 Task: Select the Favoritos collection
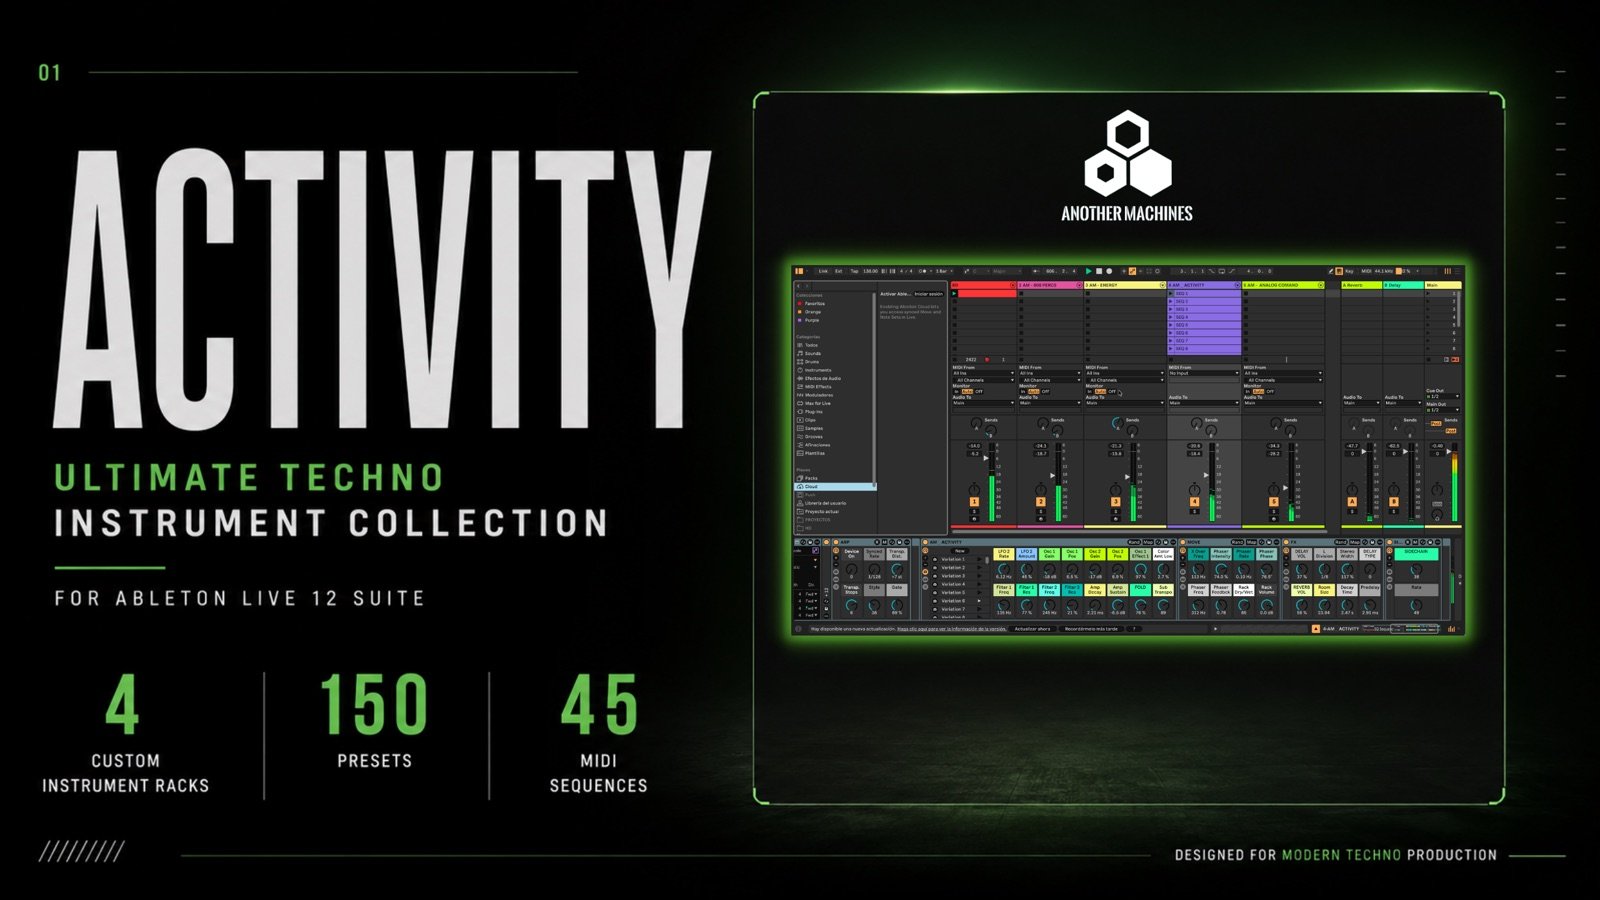(811, 303)
